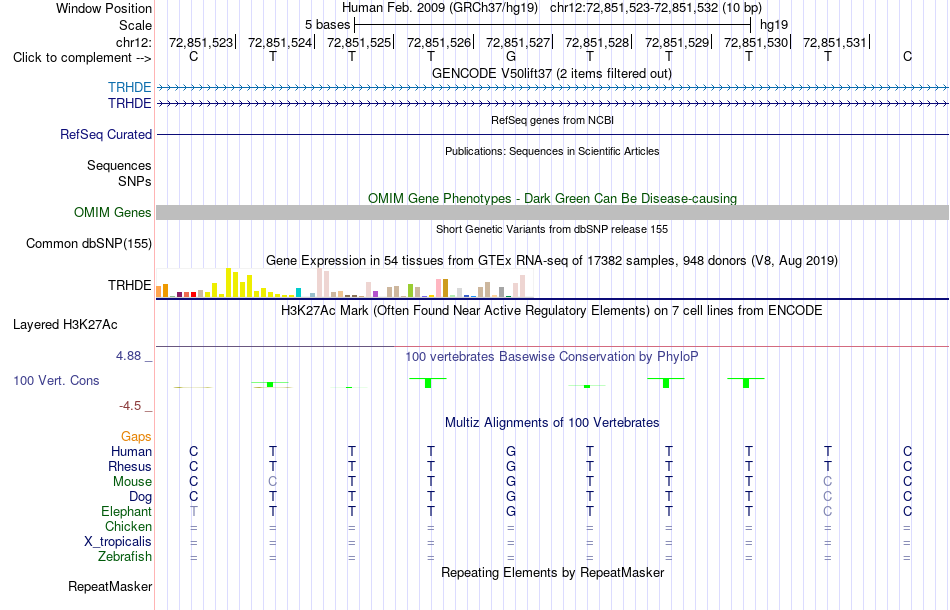Viewport: 950px width, 610px height.
Task: Click the RepeatMasker track label
Action: pyautogui.click(x=110, y=586)
